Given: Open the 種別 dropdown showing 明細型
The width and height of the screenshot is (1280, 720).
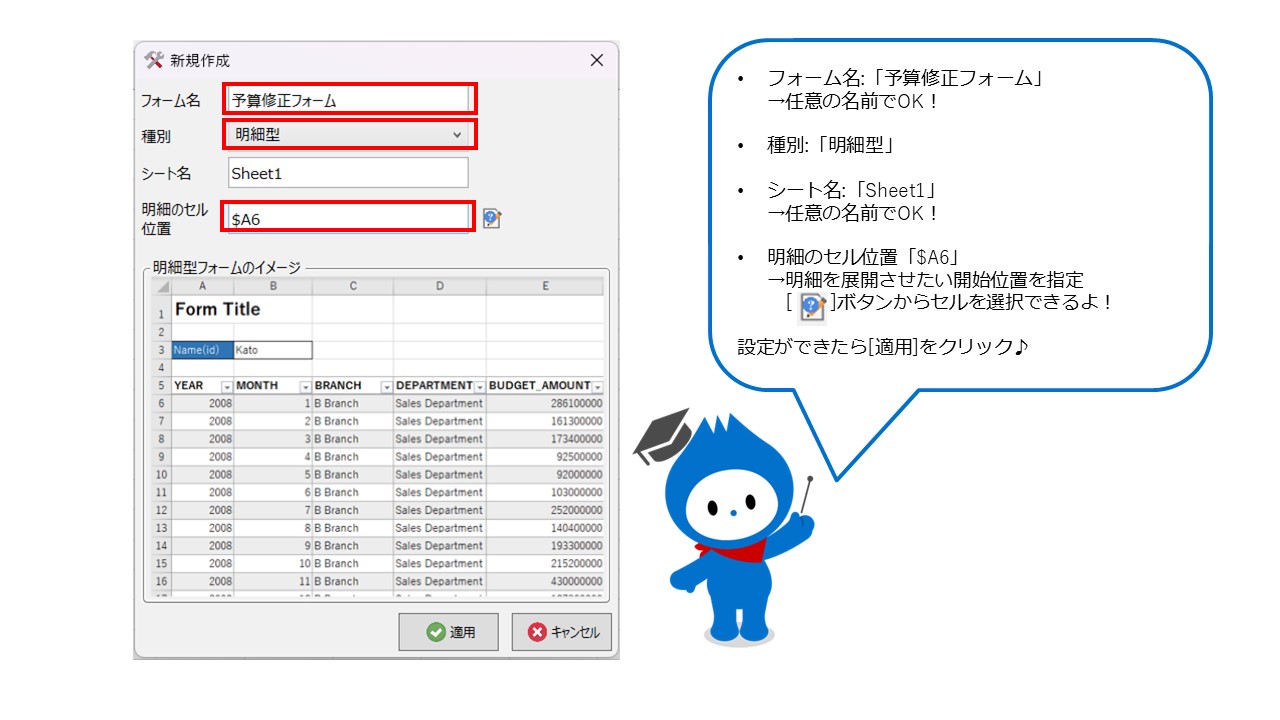Looking at the screenshot, I should [348, 134].
